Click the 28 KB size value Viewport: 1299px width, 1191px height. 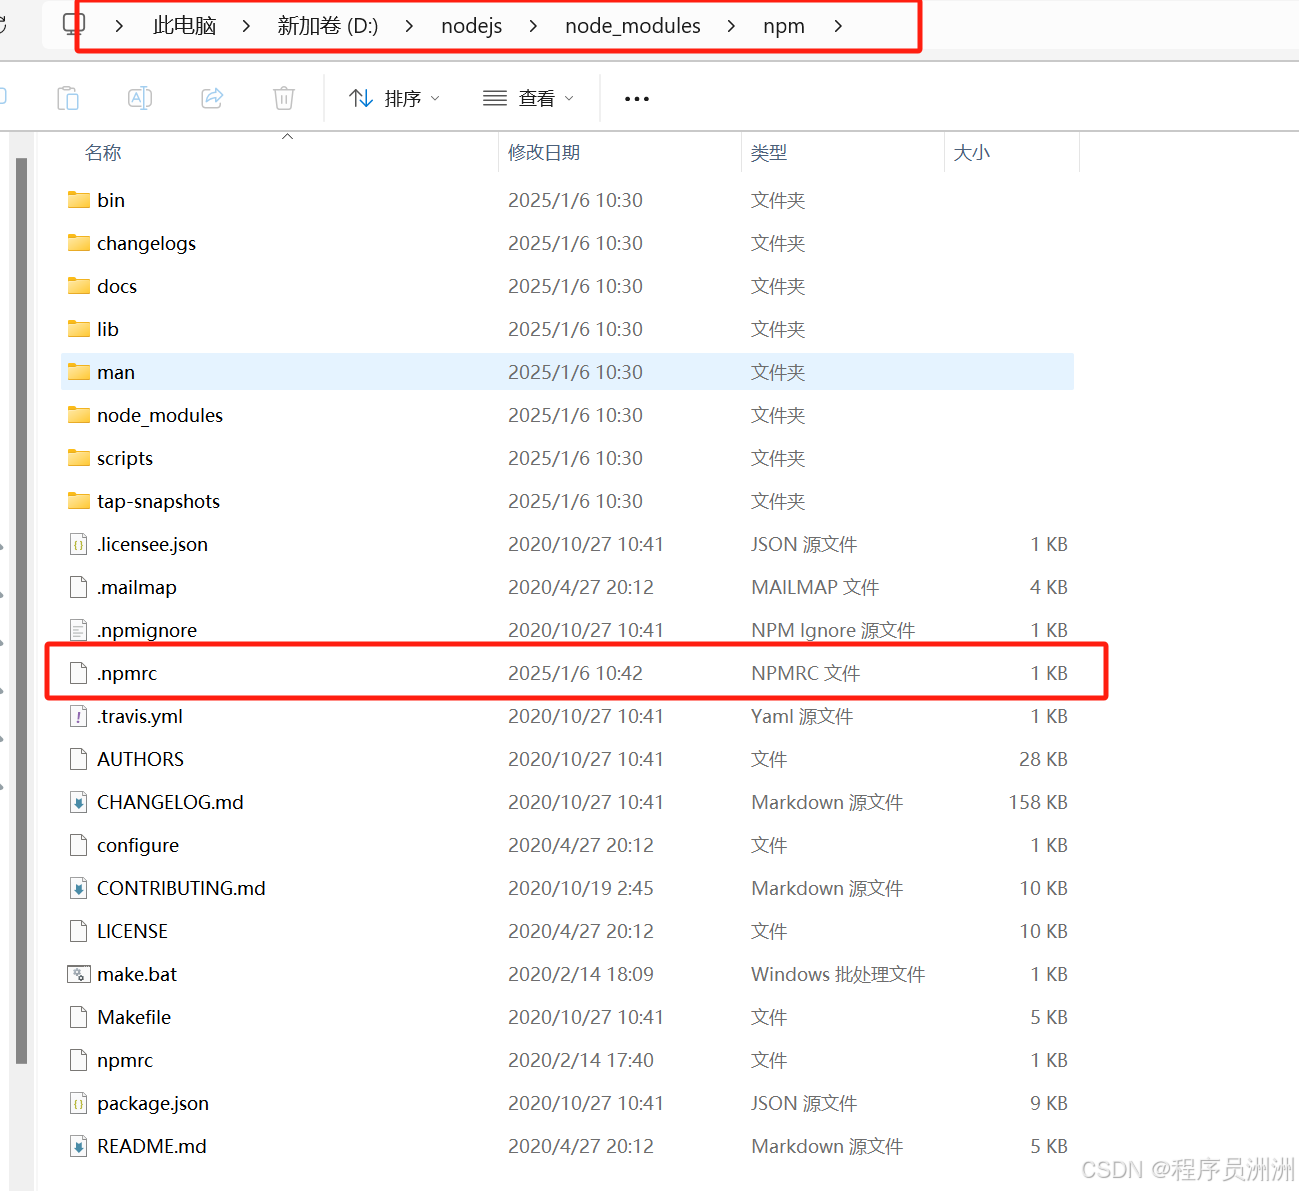pyautogui.click(x=1043, y=759)
